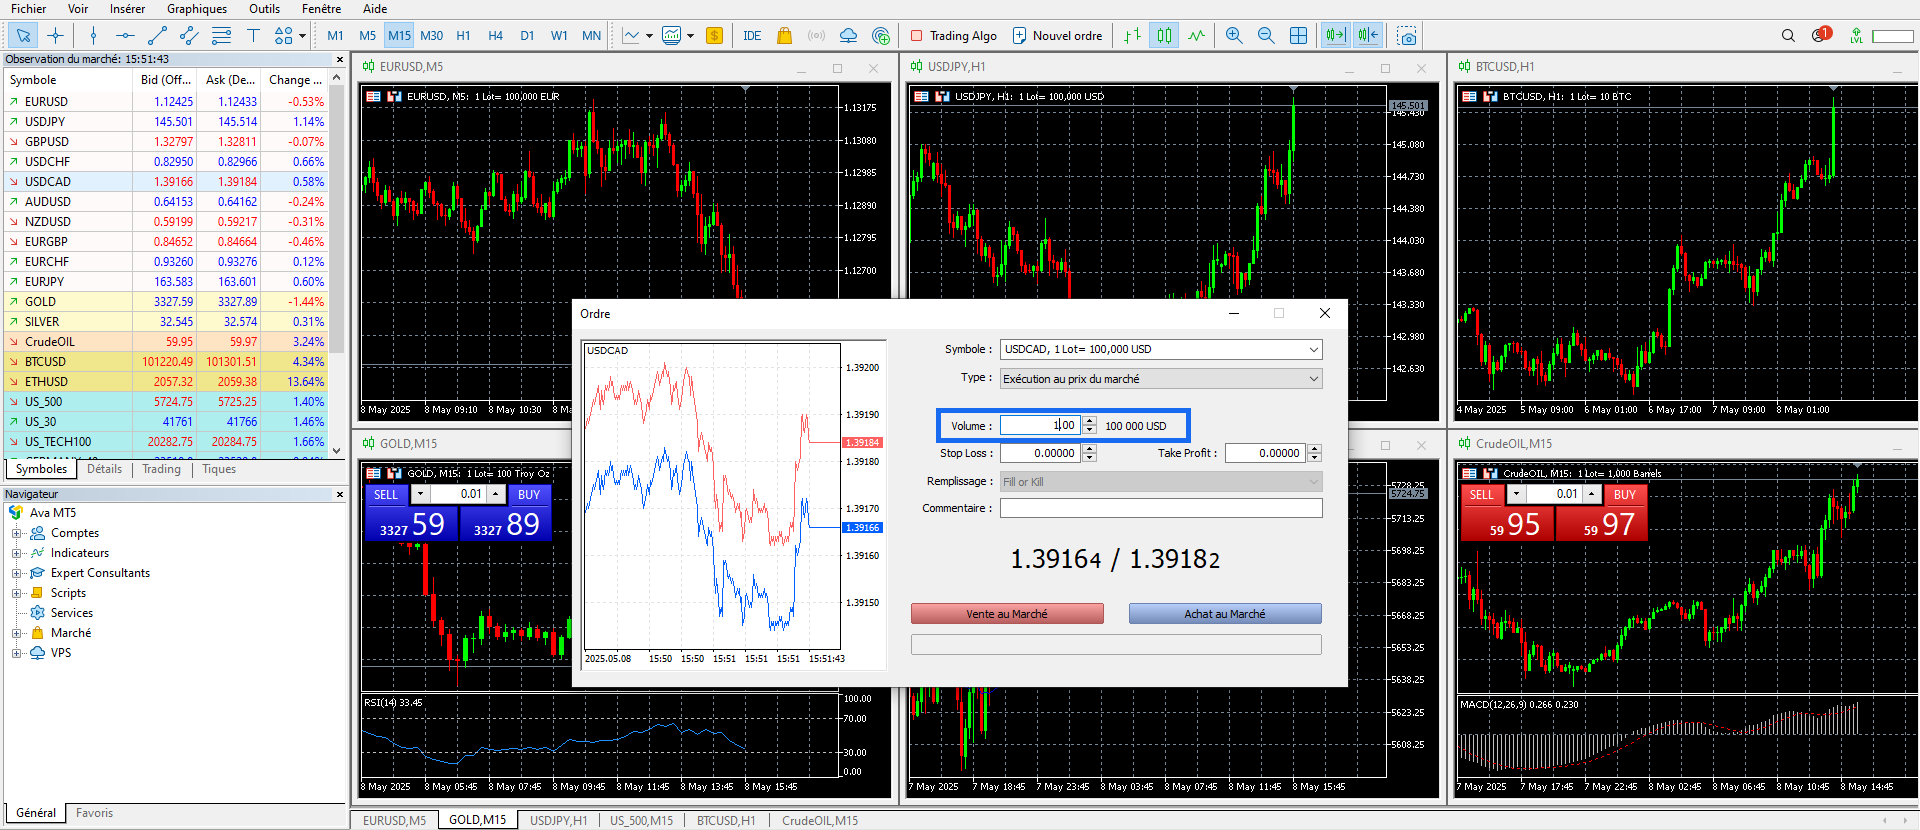Focus the Volume input field

[x=1040, y=425]
